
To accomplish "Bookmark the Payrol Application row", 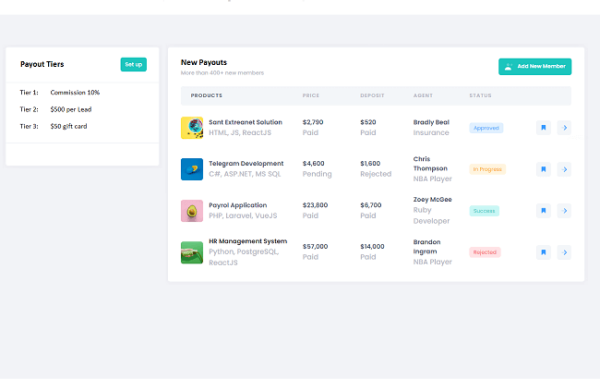I will [543, 211].
